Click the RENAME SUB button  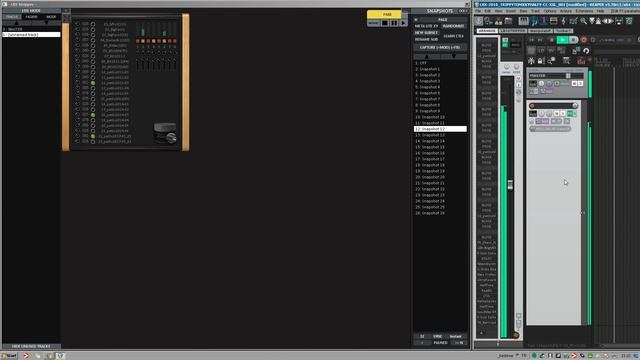tap(426, 39)
